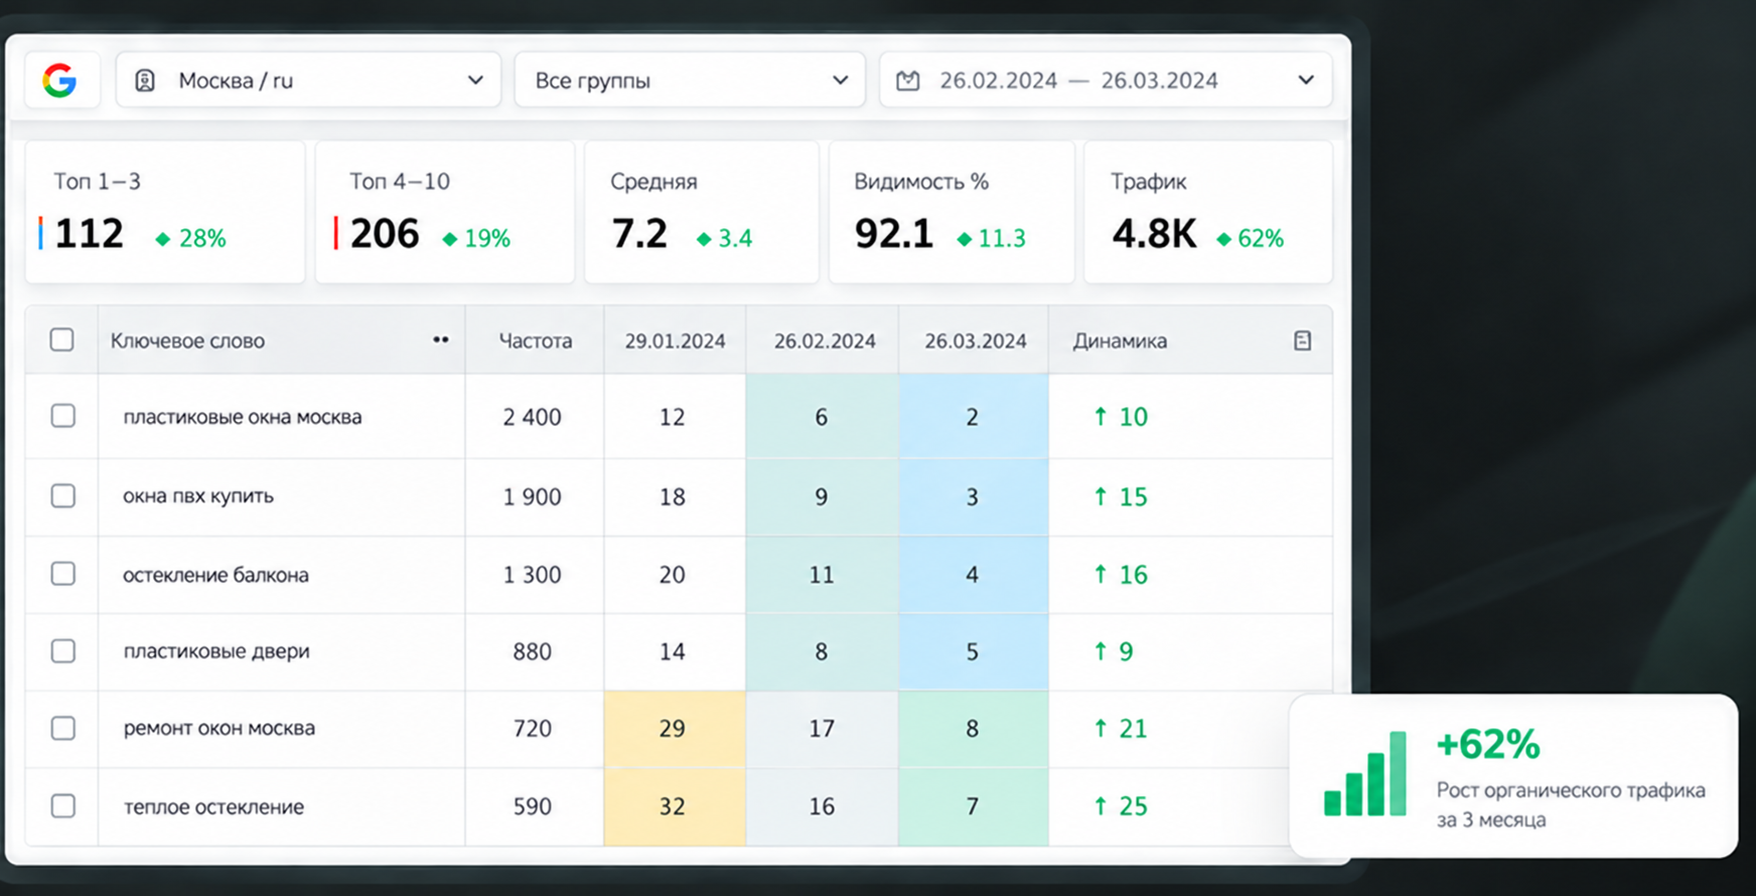Click the export icon in the Динамика column header
The width and height of the screenshot is (1756, 896).
[1302, 341]
